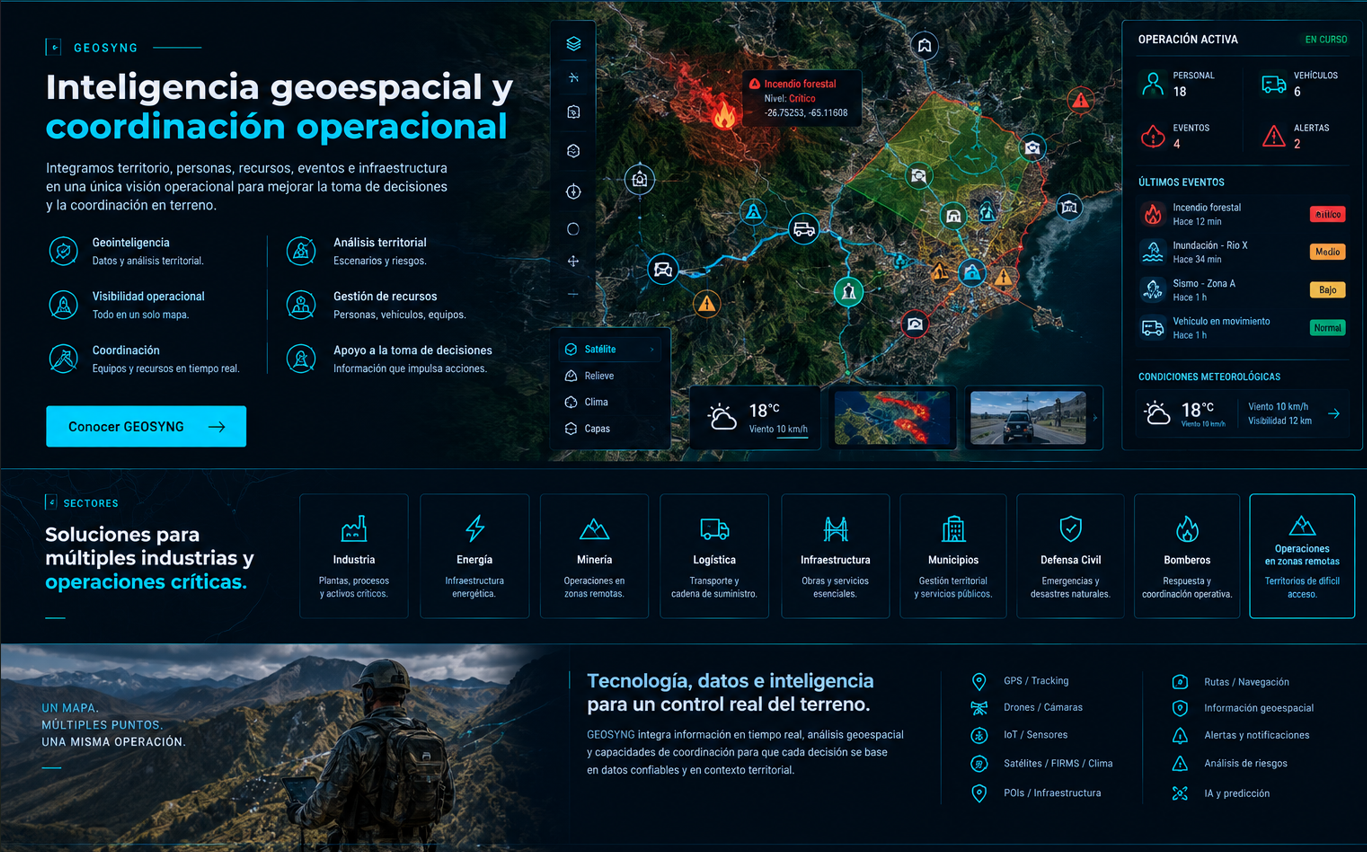Image resolution: width=1367 pixels, height=852 pixels.
Task: Click the Análisis de riesgos item
Action: [x=1229, y=764]
